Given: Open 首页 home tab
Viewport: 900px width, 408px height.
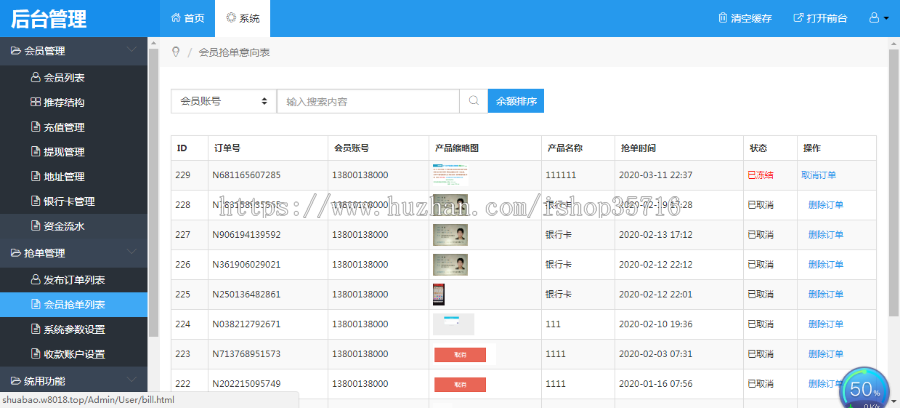Looking at the screenshot, I should (x=188, y=18).
